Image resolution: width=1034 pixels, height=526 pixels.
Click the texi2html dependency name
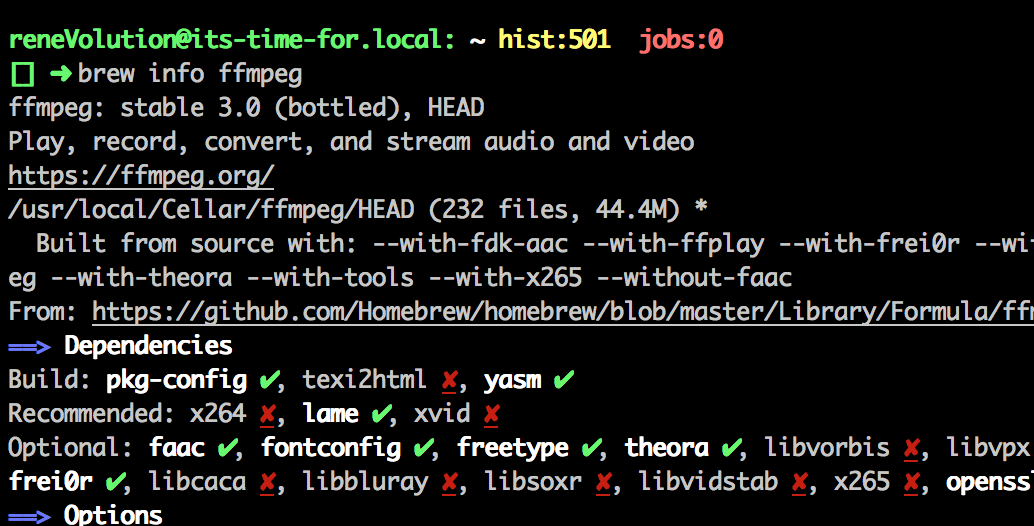[365, 380]
